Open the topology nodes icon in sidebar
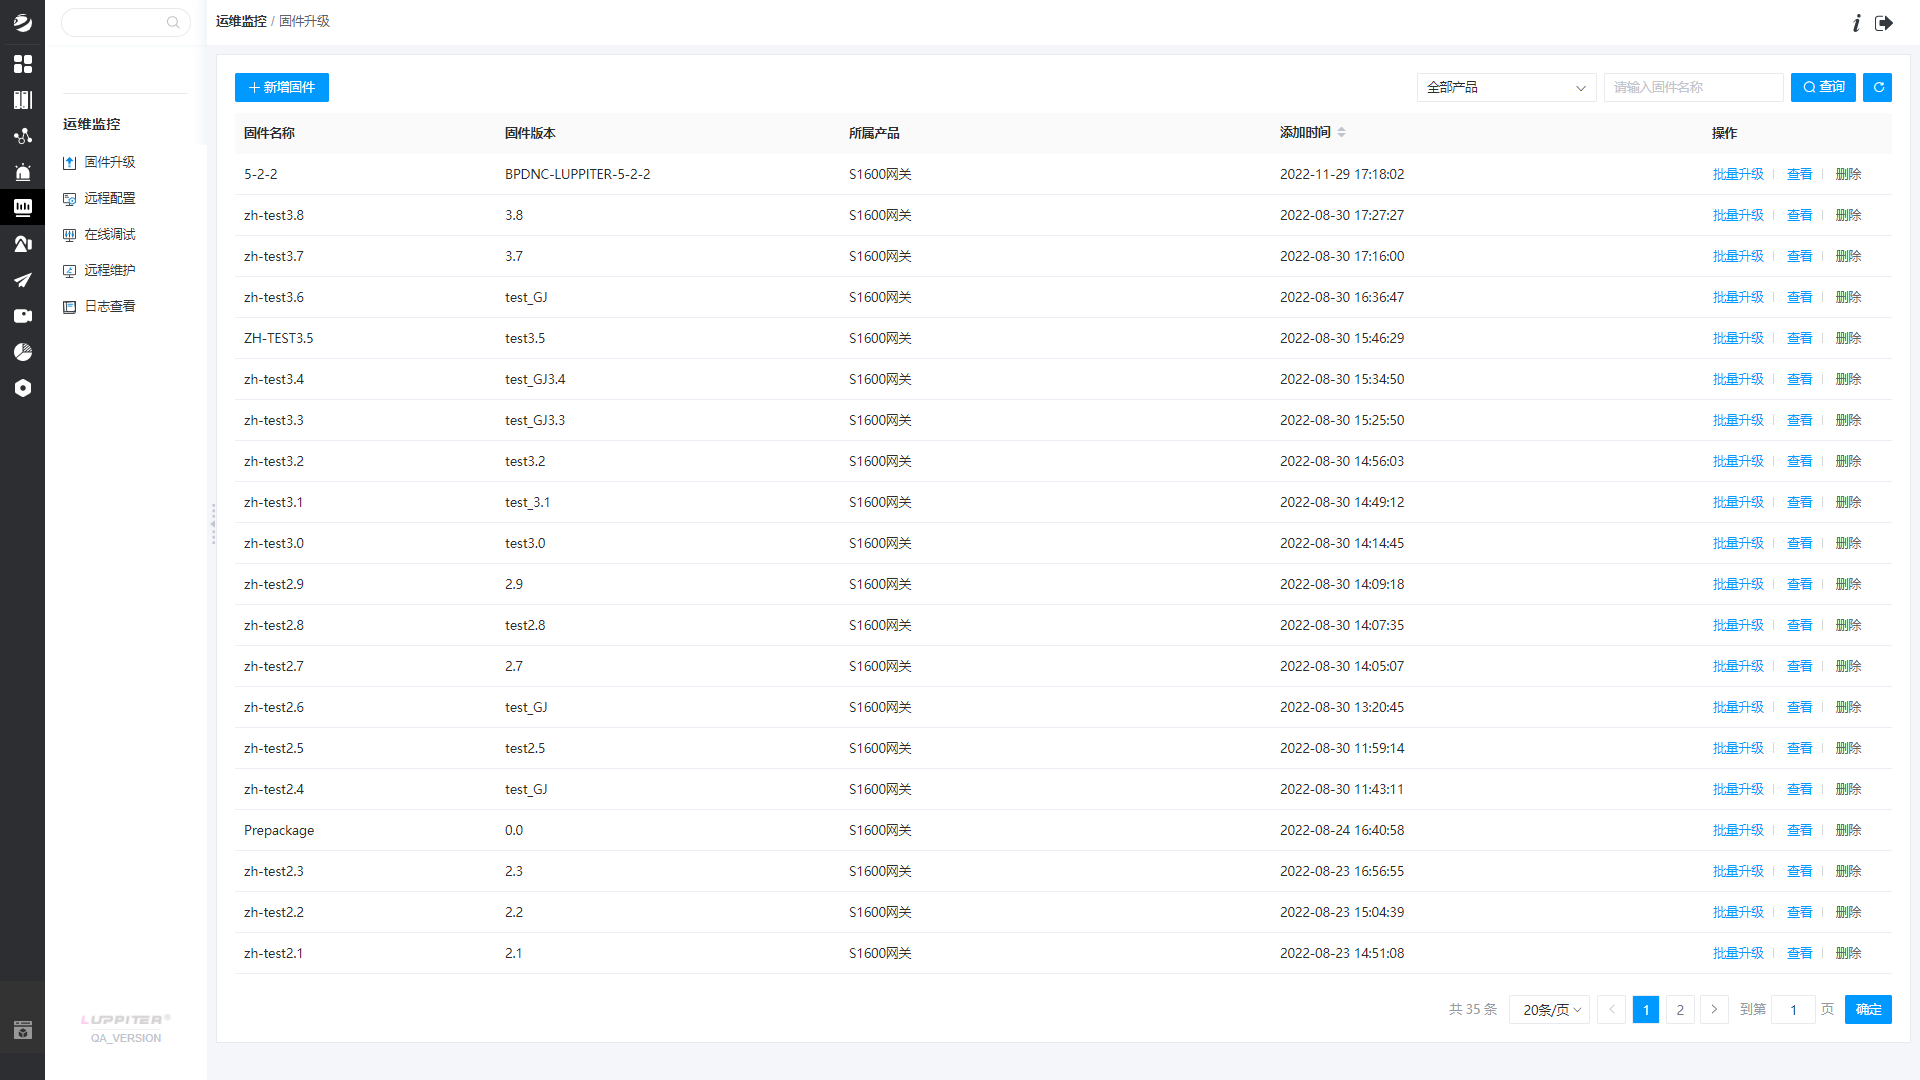Image resolution: width=1920 pixels, height=1080 pixels. (x=22, y=136)
